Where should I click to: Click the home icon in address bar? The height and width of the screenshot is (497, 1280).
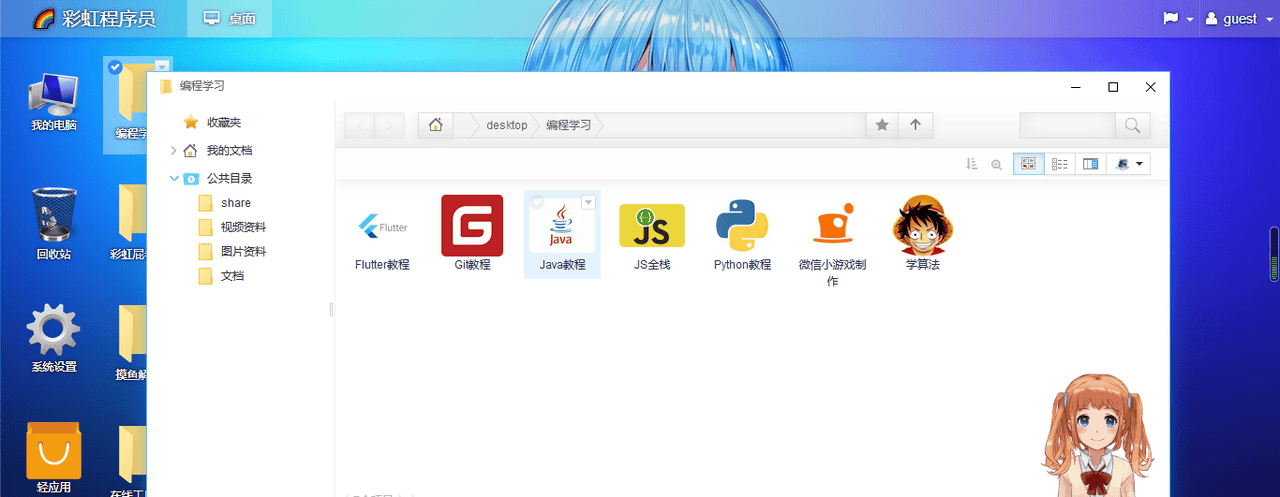435,125
